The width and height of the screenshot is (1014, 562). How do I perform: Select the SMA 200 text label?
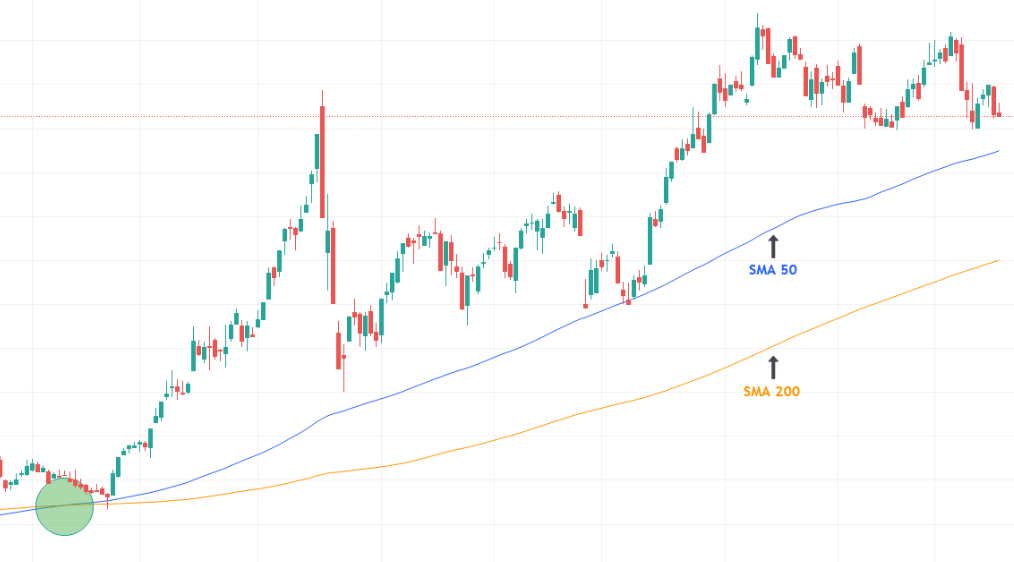[x=772, y=391]
